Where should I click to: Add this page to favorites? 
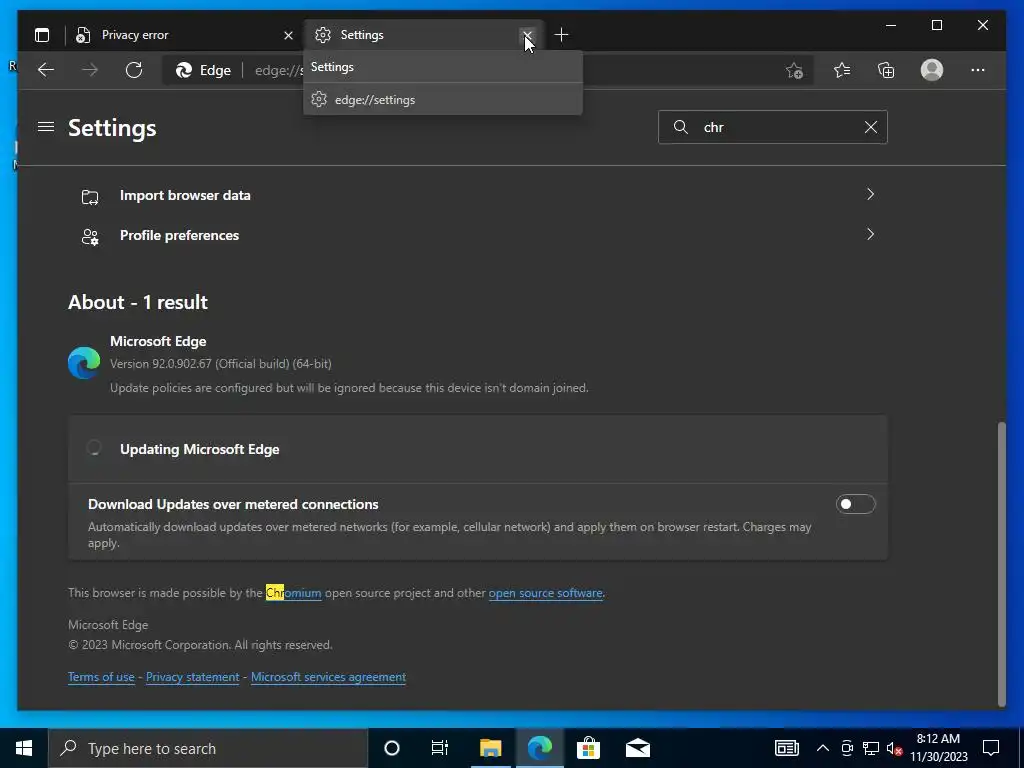click(794, 71)
